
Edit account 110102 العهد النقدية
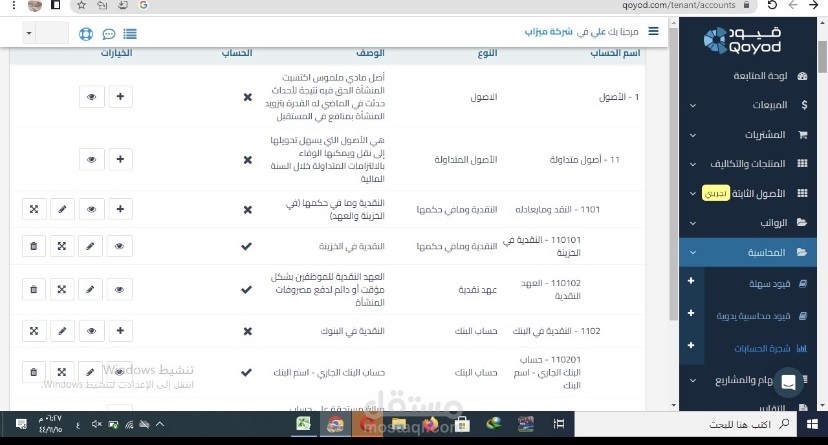[x=90, y=289]
